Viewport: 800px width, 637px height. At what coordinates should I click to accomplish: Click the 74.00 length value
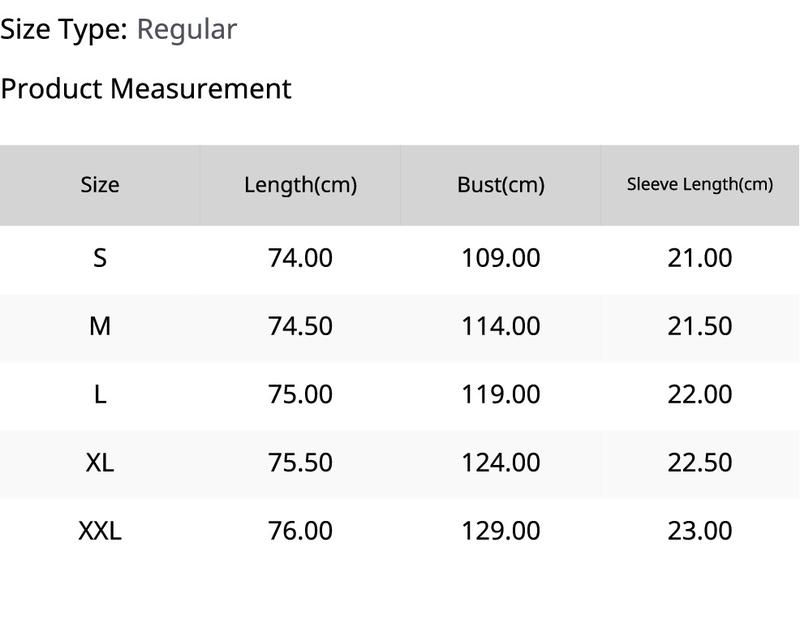click(x=300, y=258)
